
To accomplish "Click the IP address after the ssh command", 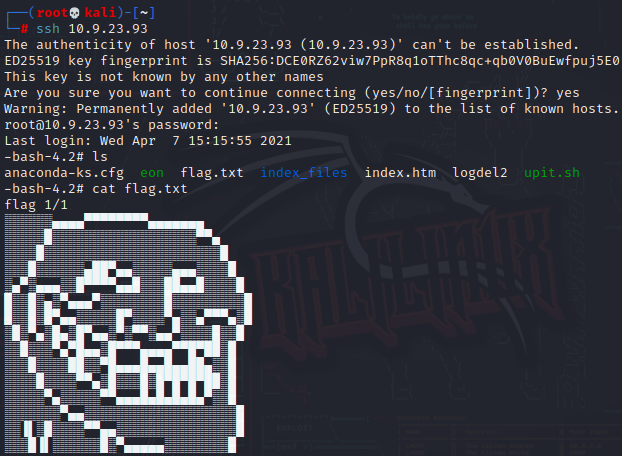I will 108,29.
